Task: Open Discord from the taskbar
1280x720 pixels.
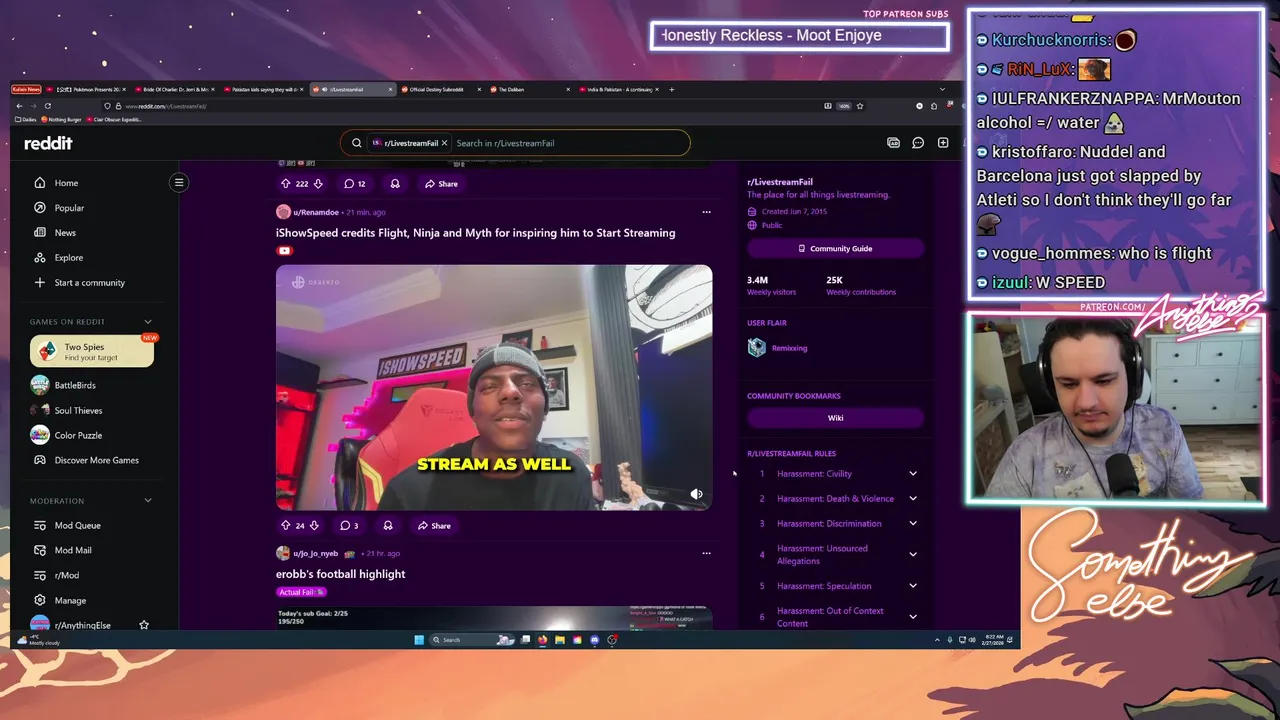Action: click(x=595, y=640)
